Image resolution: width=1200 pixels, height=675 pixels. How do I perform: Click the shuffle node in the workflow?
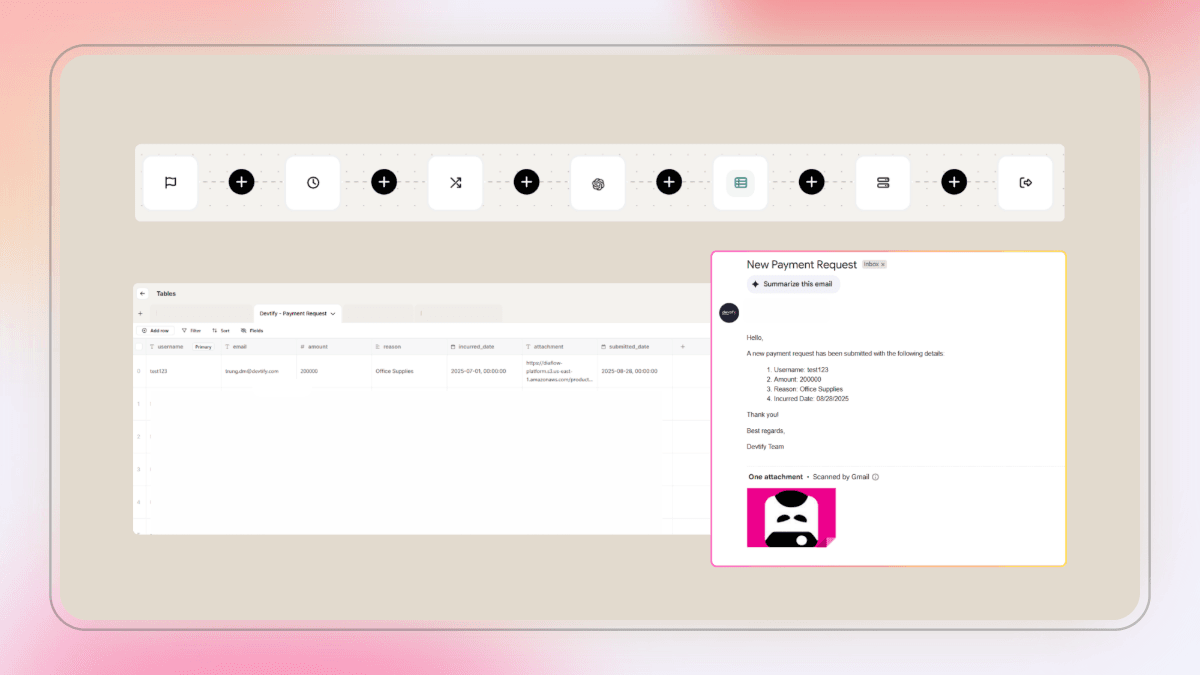click(455, 182)
